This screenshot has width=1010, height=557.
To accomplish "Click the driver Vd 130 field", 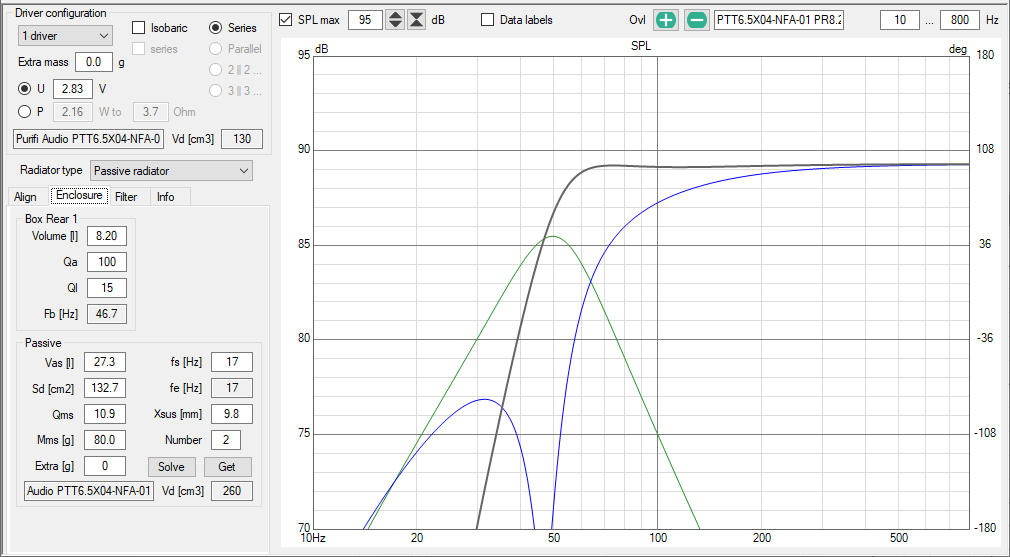I will pyautogui.click(x=242, y=138).
